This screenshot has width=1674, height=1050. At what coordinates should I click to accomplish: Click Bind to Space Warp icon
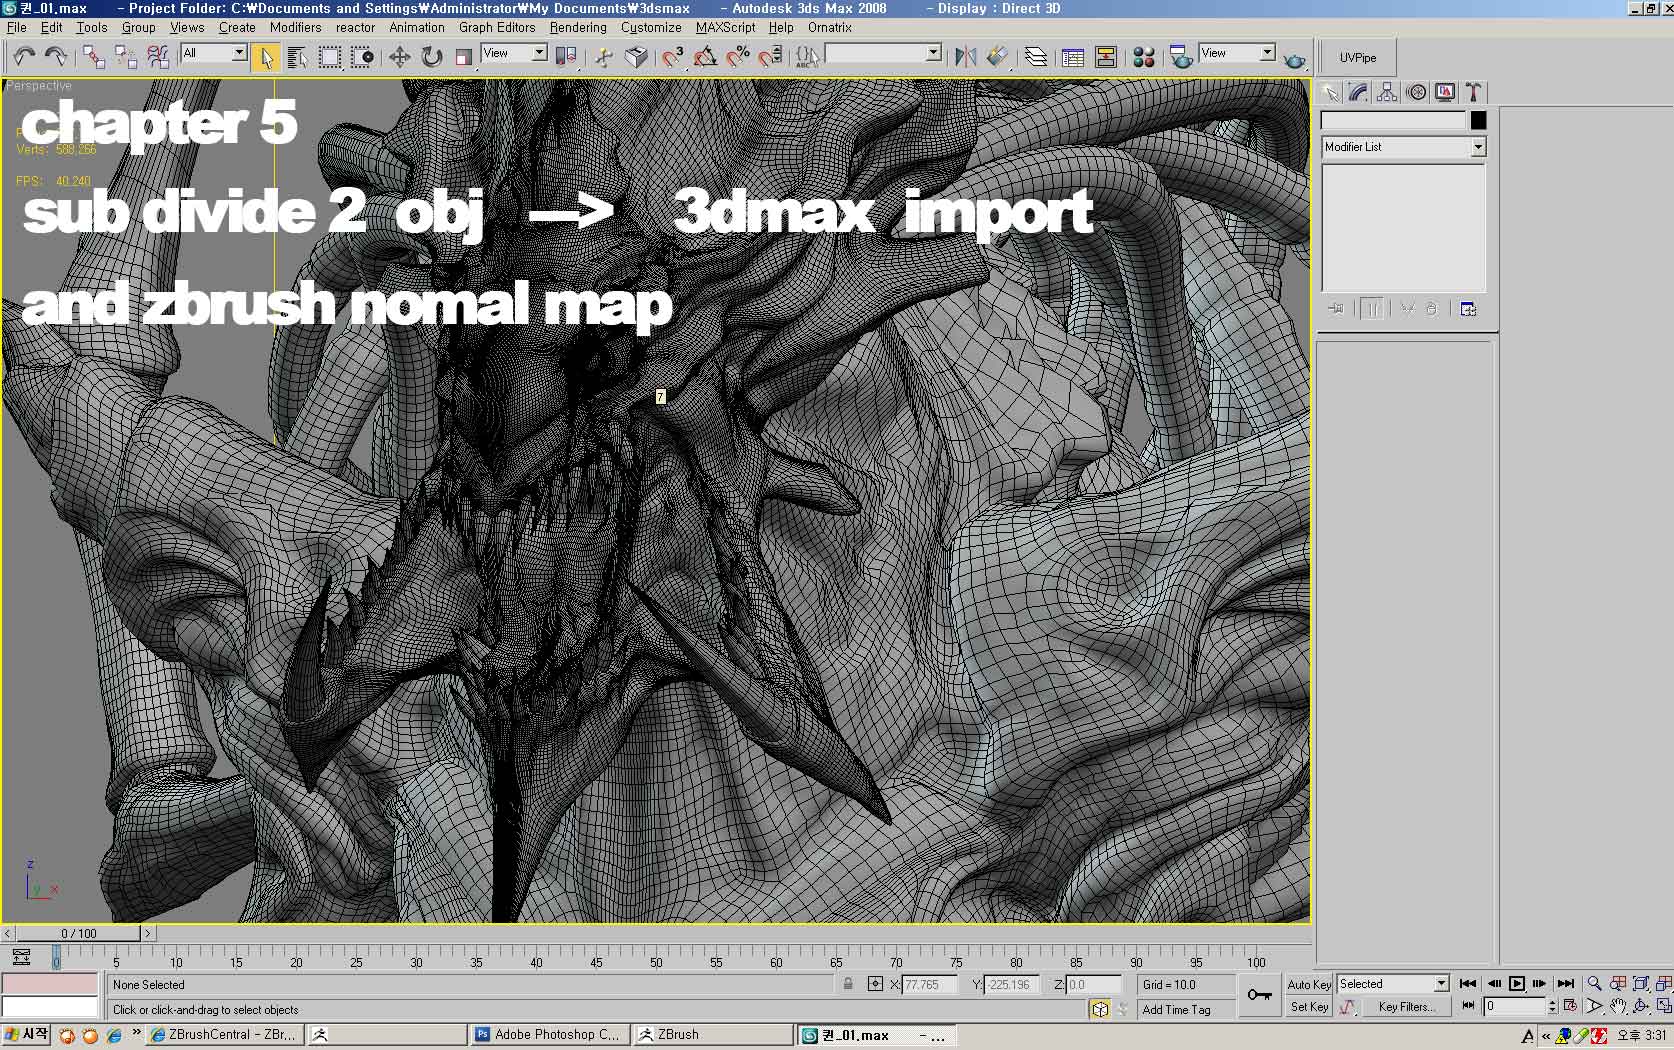(x=158, y=57)
